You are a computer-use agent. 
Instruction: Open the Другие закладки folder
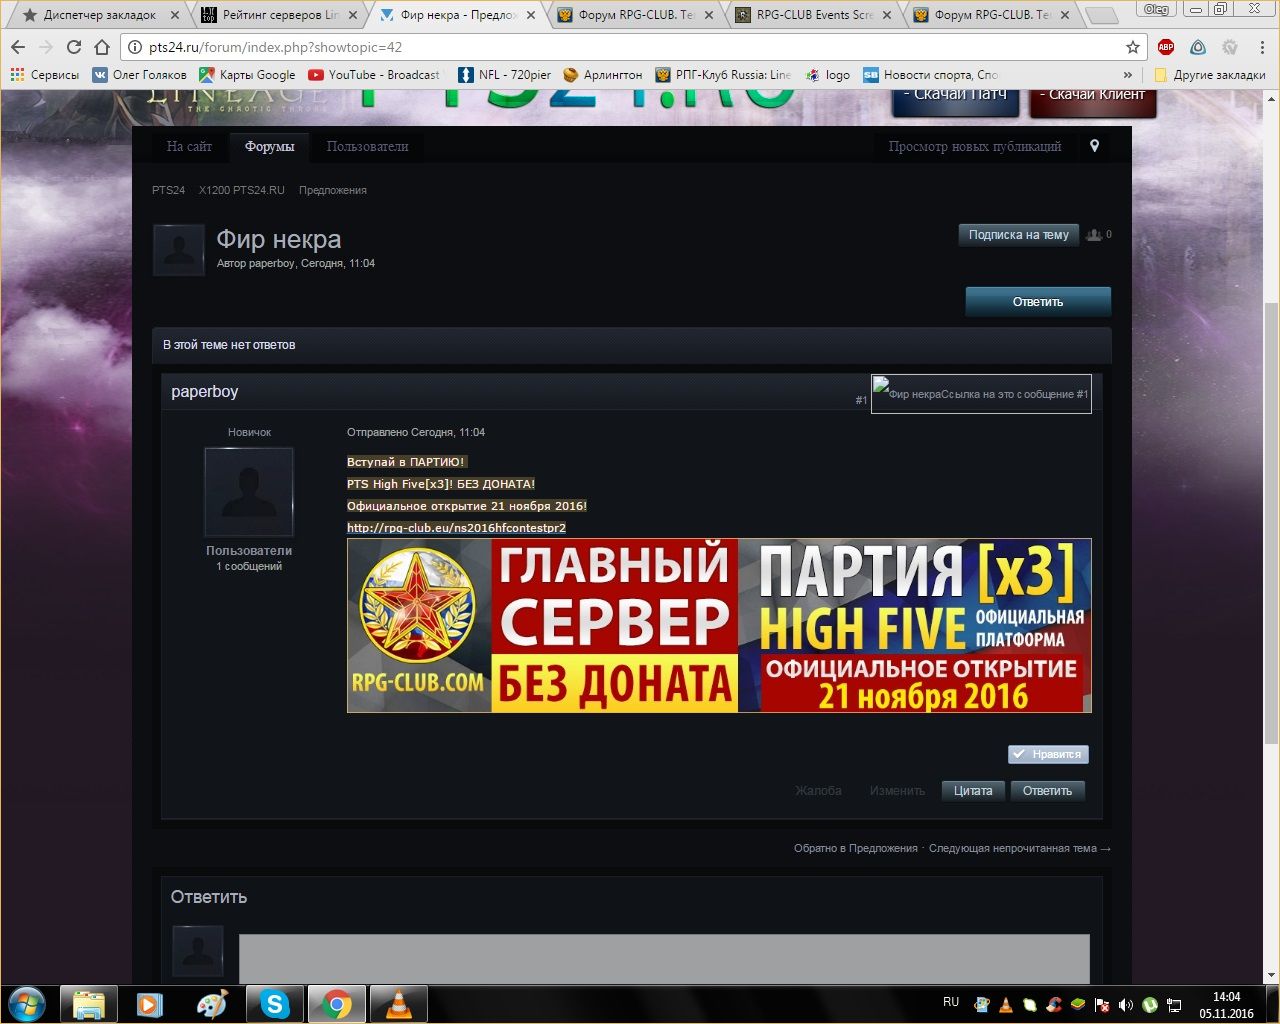point(1210,75)
